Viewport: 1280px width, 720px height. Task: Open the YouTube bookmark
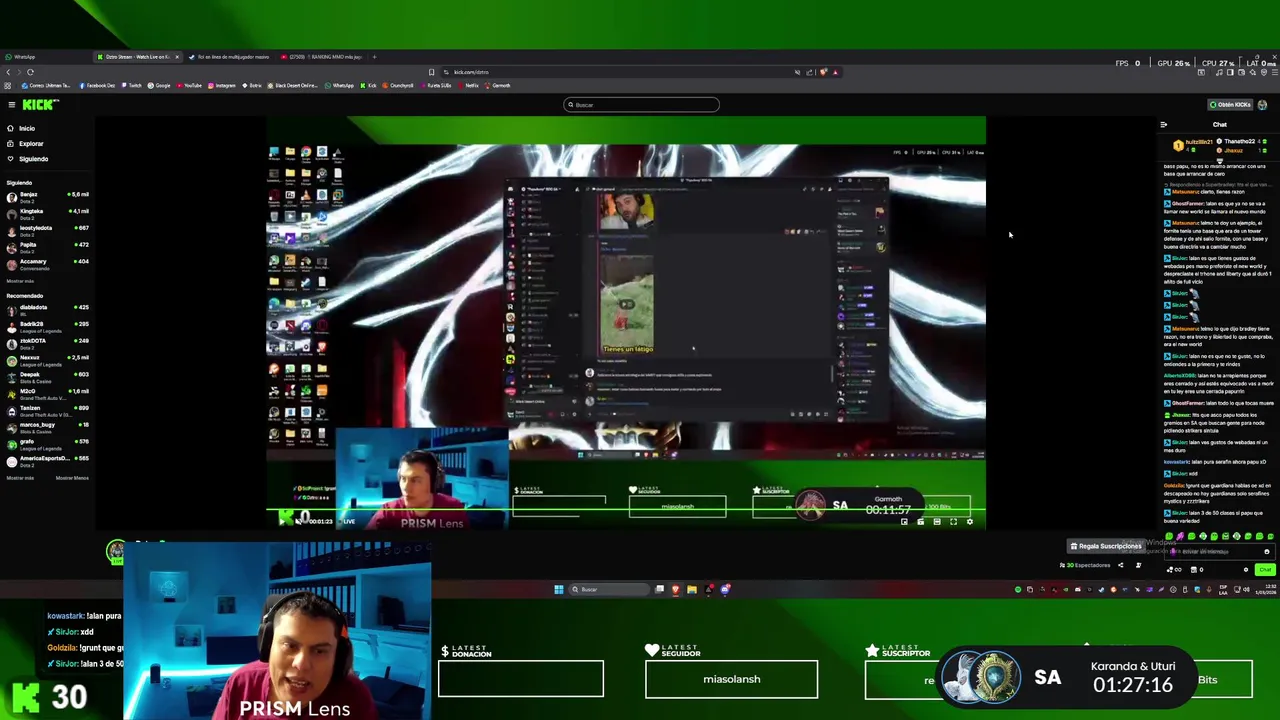189,86
